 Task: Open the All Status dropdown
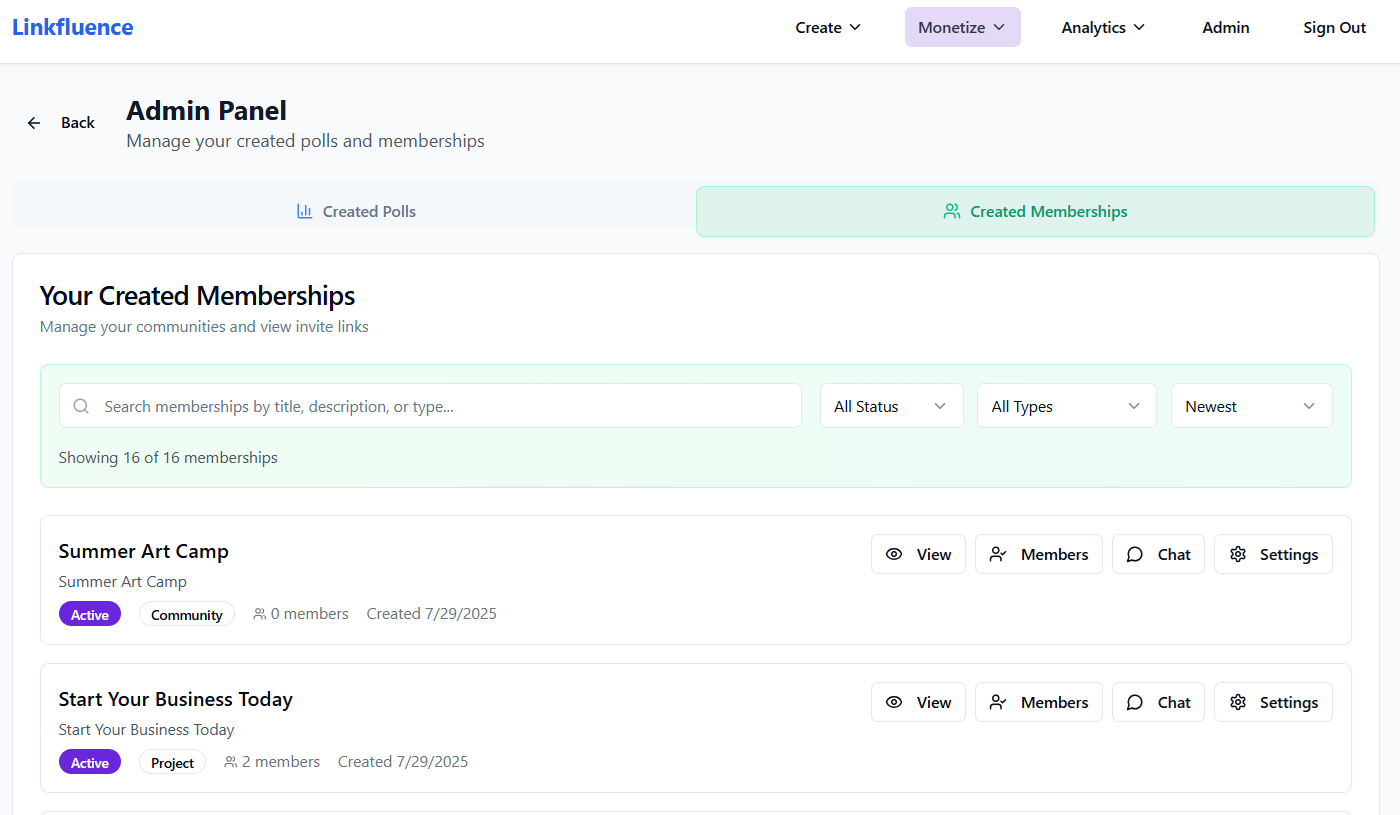pyautogui.click(x=891, y=406)
